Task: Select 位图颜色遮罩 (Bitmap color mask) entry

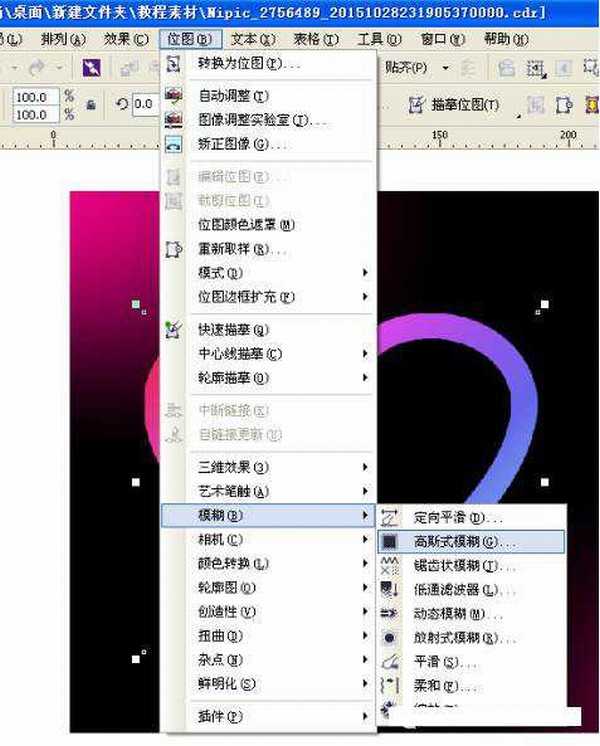Action: pos(246,225)
